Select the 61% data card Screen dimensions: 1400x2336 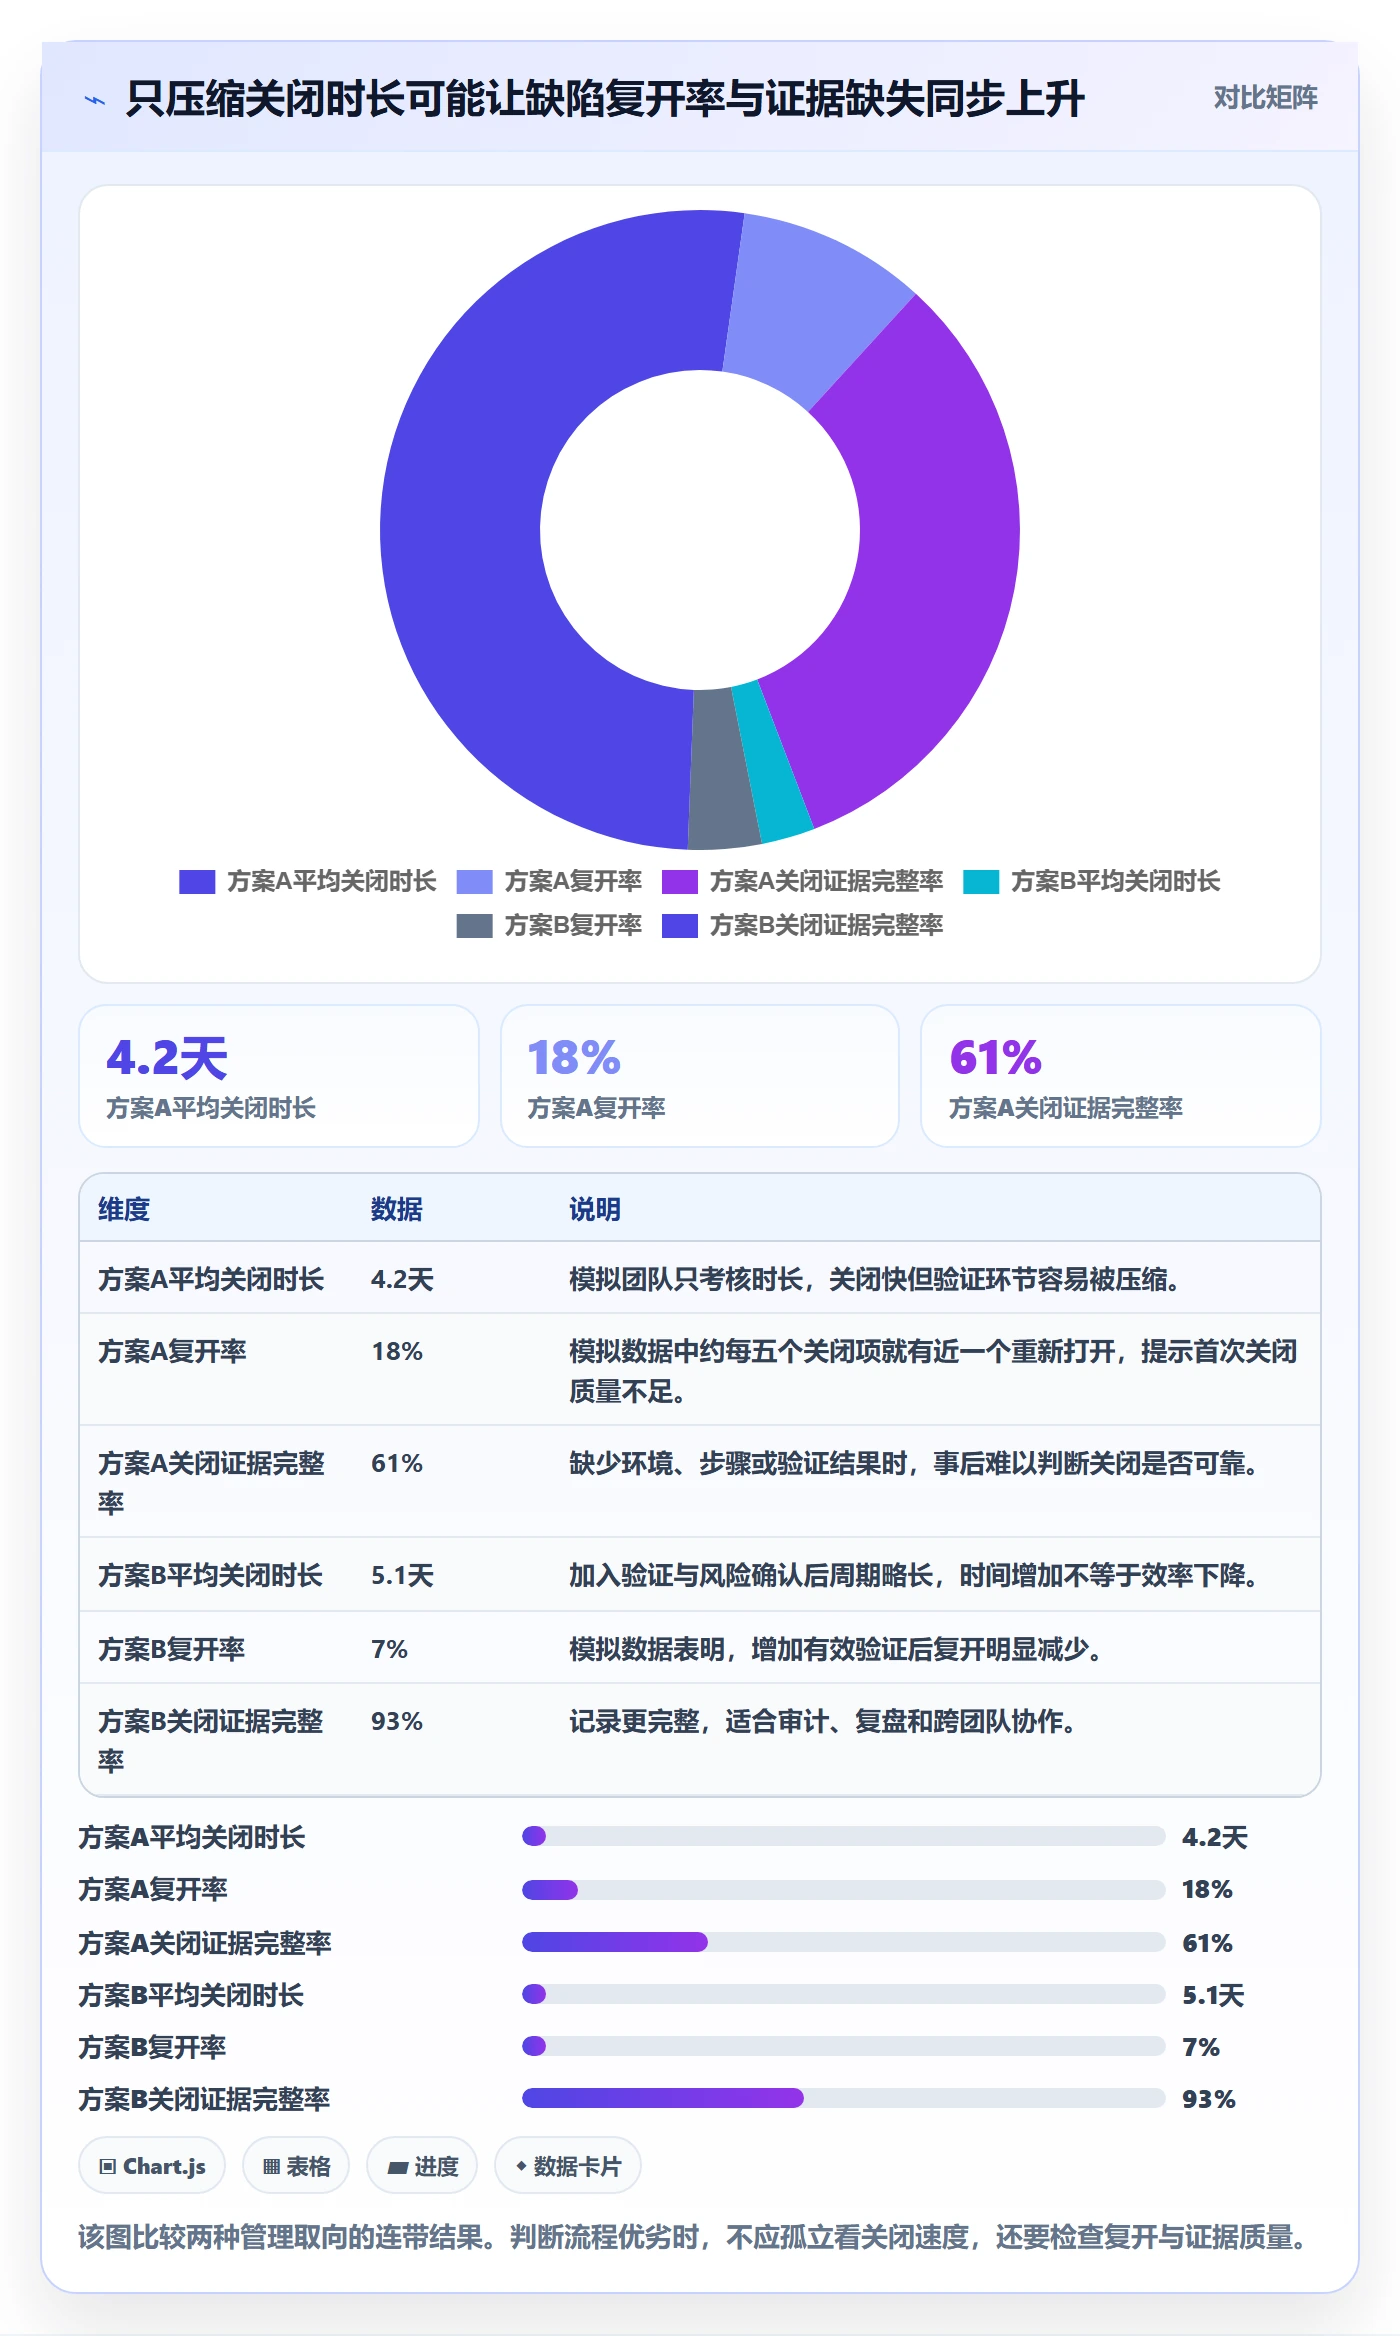(1120, 1076)
